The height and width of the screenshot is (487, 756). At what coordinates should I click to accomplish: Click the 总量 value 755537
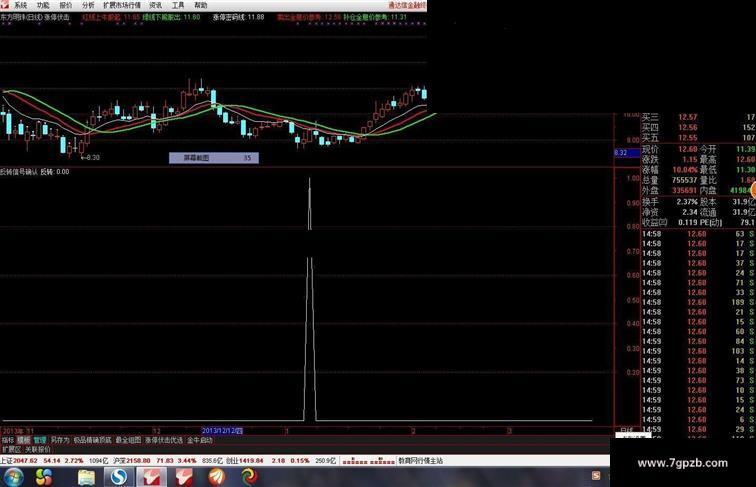(x=684, y=180)
